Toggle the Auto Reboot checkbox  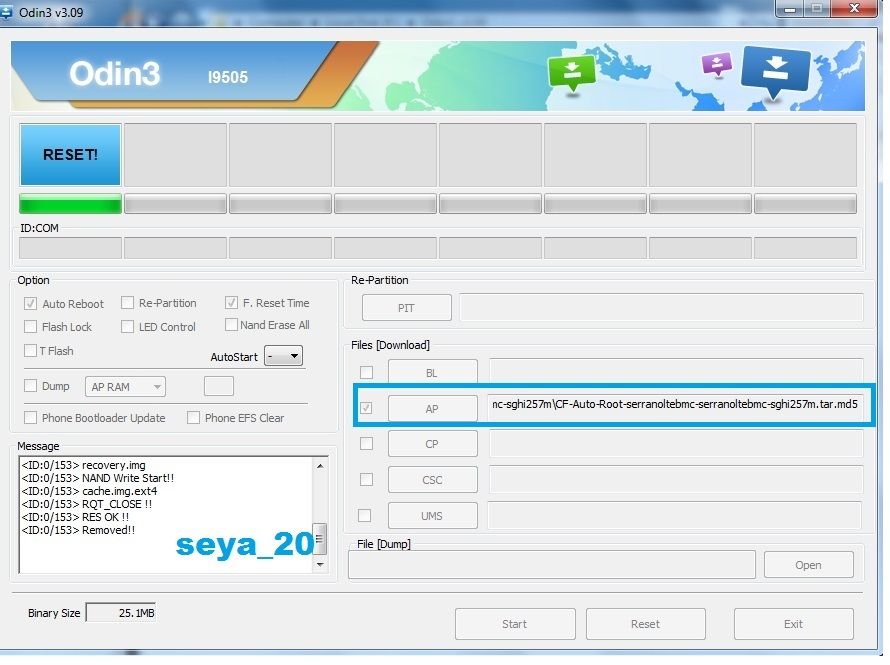[32, 304]
